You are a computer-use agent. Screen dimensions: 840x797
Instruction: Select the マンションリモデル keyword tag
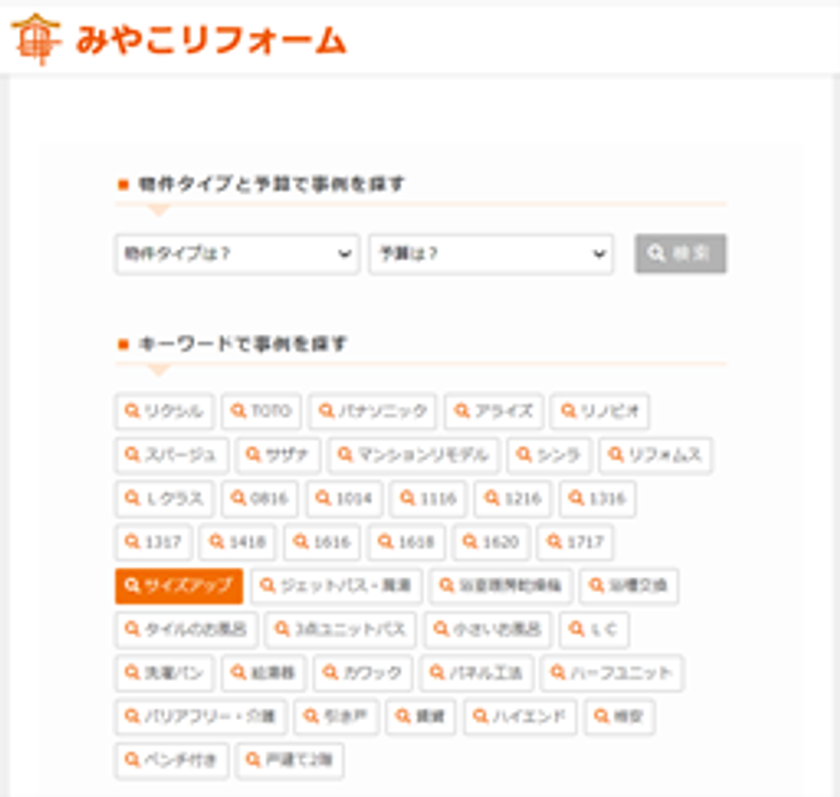[414, 455]
